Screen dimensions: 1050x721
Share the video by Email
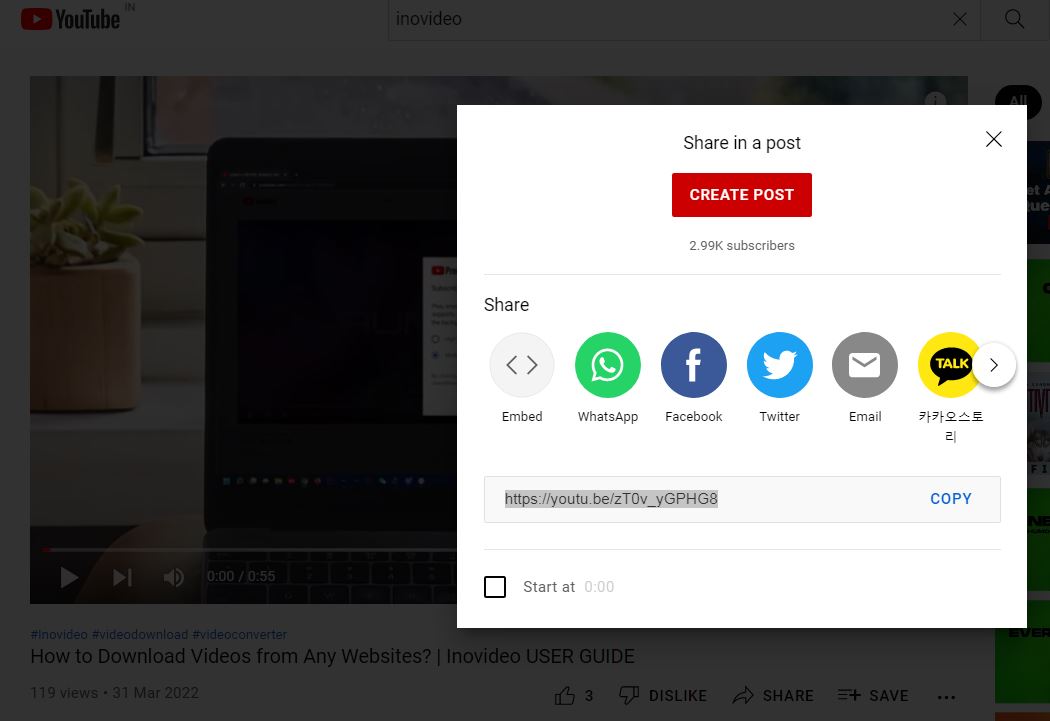point(865,378)
